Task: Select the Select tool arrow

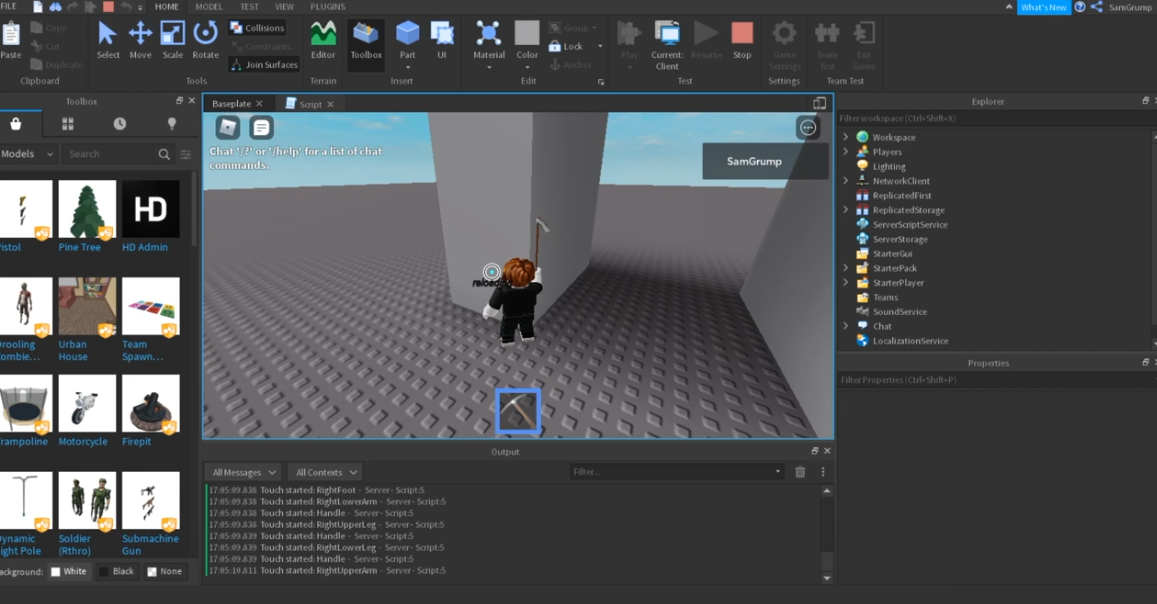Action: (x=108, y=41)
